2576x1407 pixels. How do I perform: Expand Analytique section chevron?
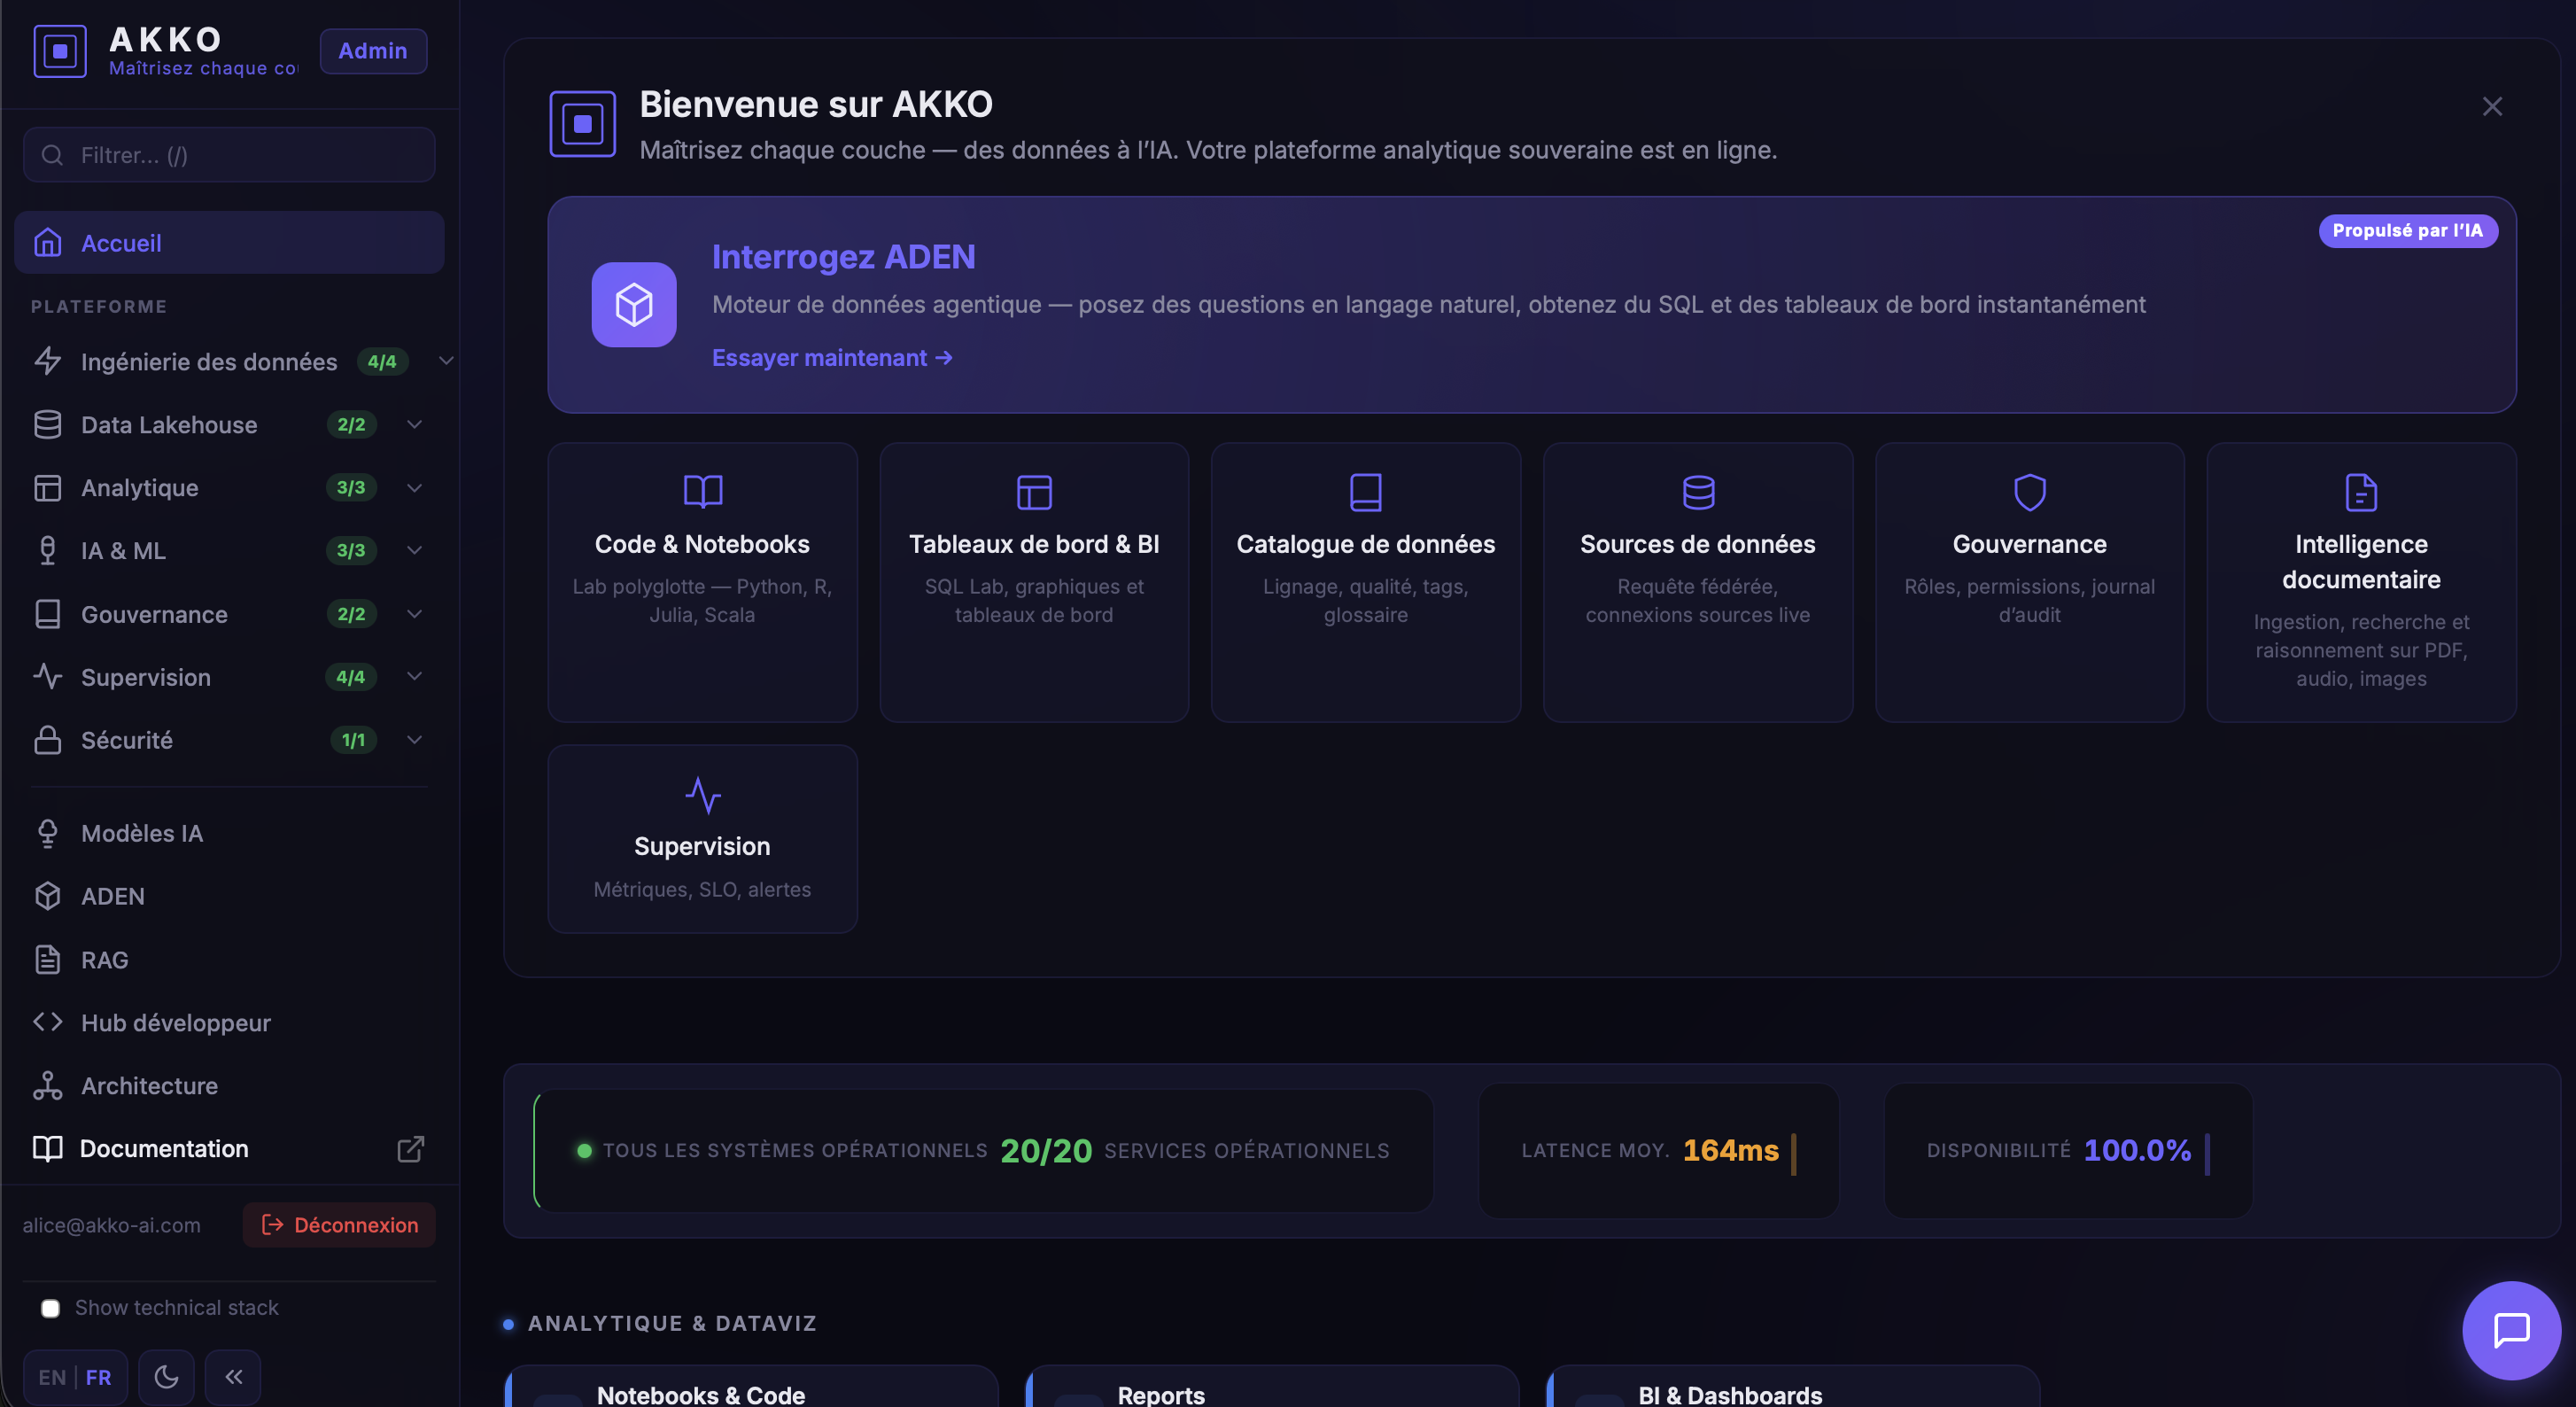pyautogui.click(x=414, y=487)
